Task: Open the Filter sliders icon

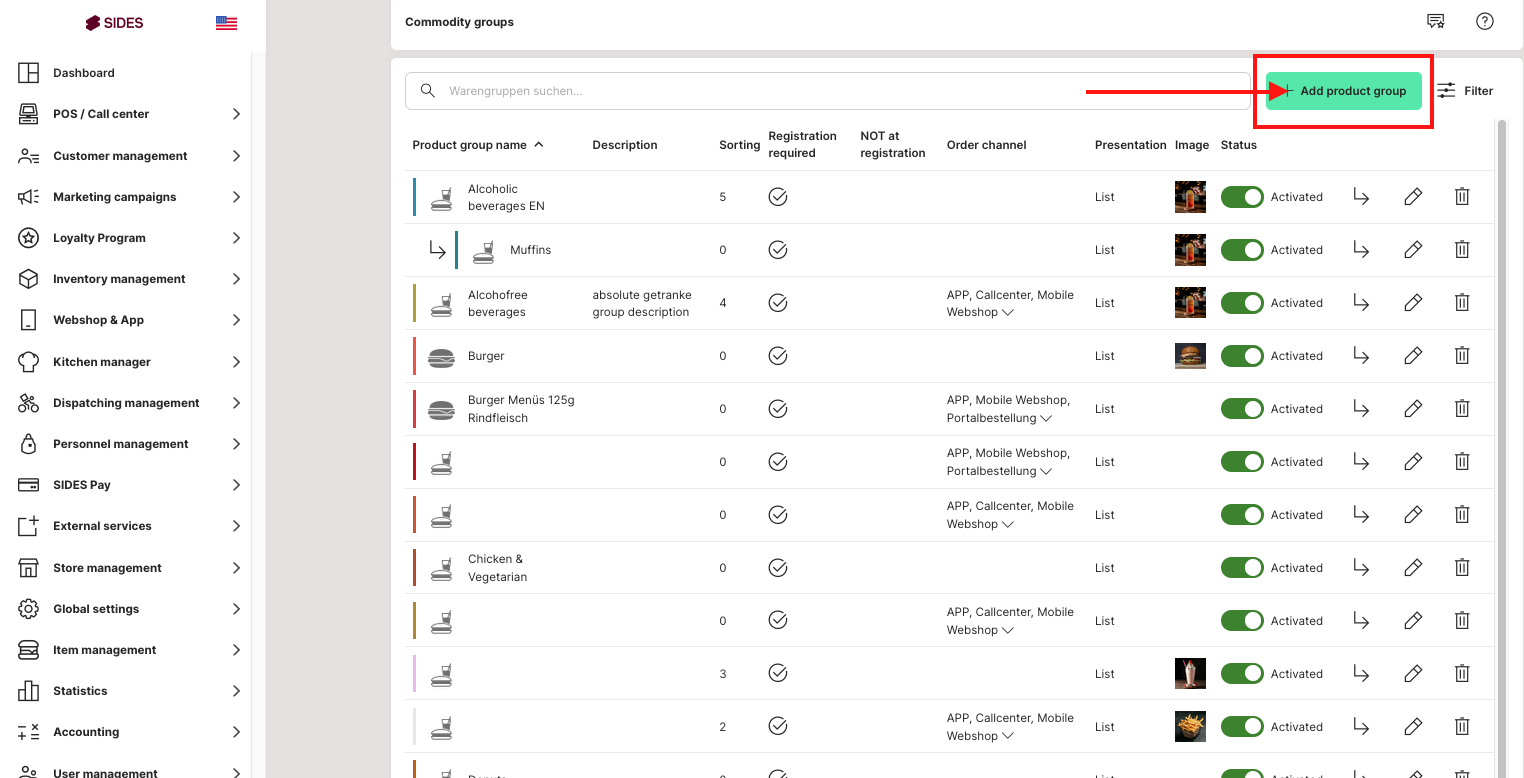Action: [1446, 91]
